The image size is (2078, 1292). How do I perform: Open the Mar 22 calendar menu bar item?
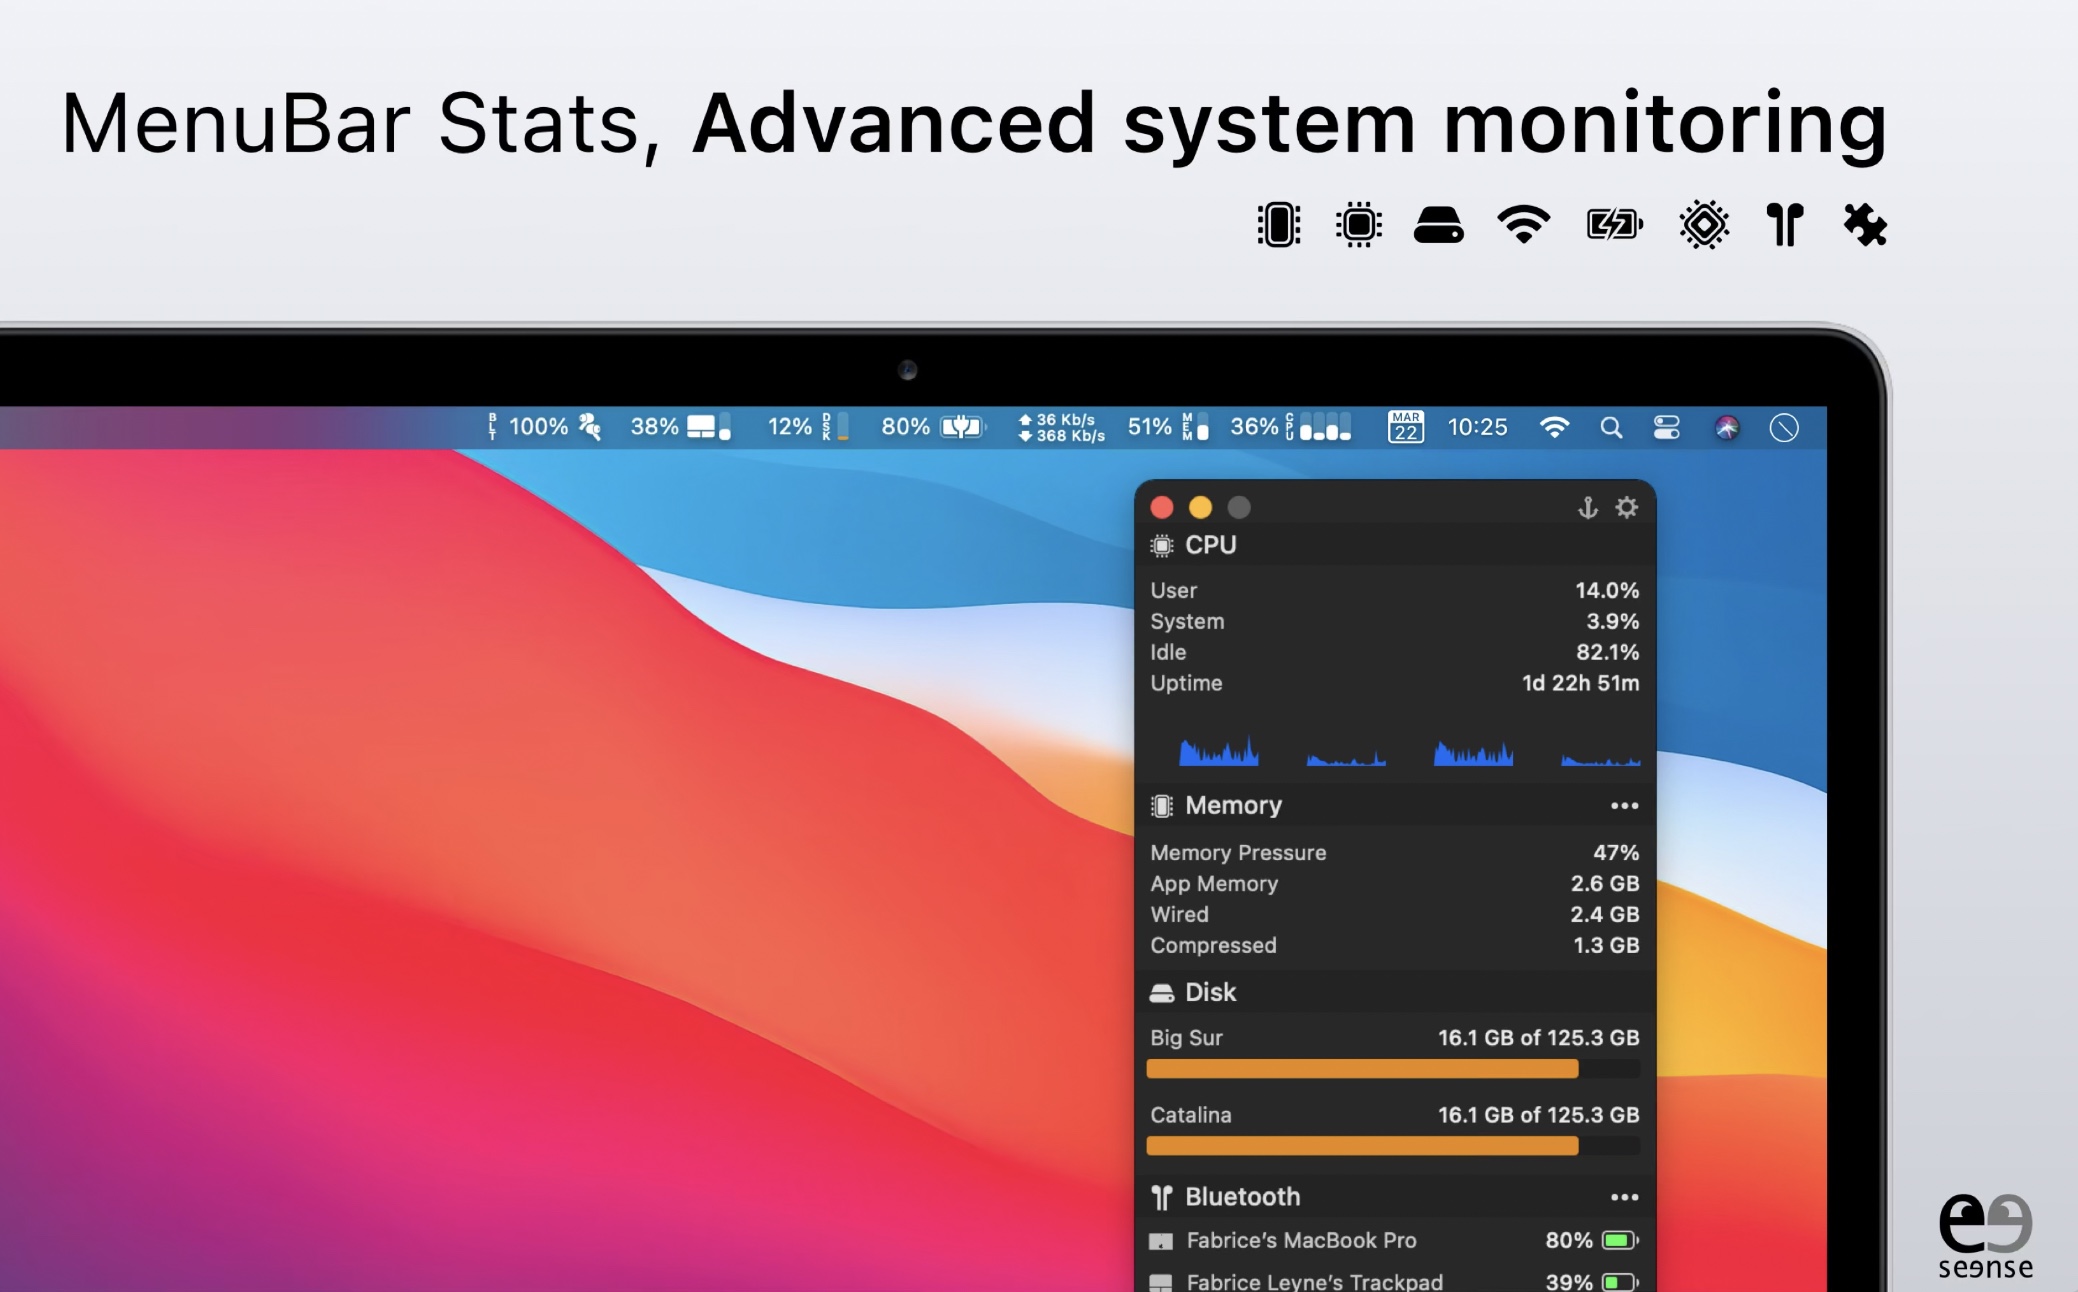coord(1405,428)
